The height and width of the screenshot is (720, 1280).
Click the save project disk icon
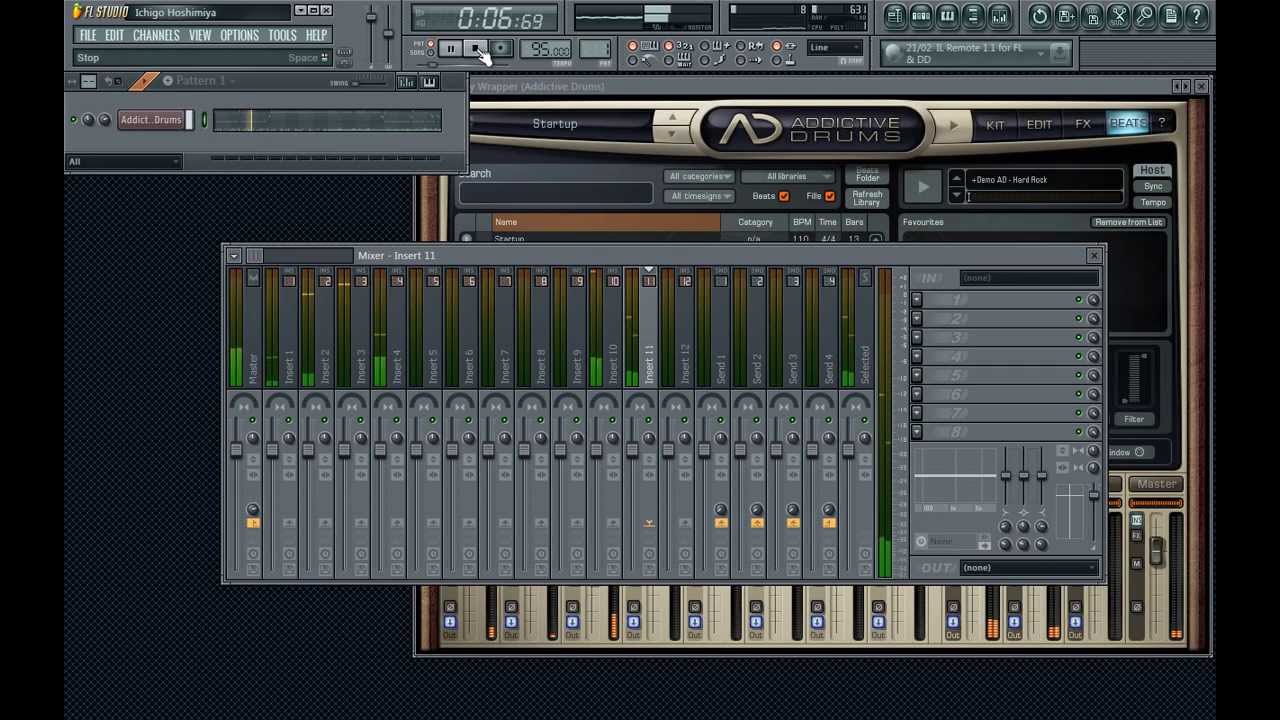(1092, 16)
